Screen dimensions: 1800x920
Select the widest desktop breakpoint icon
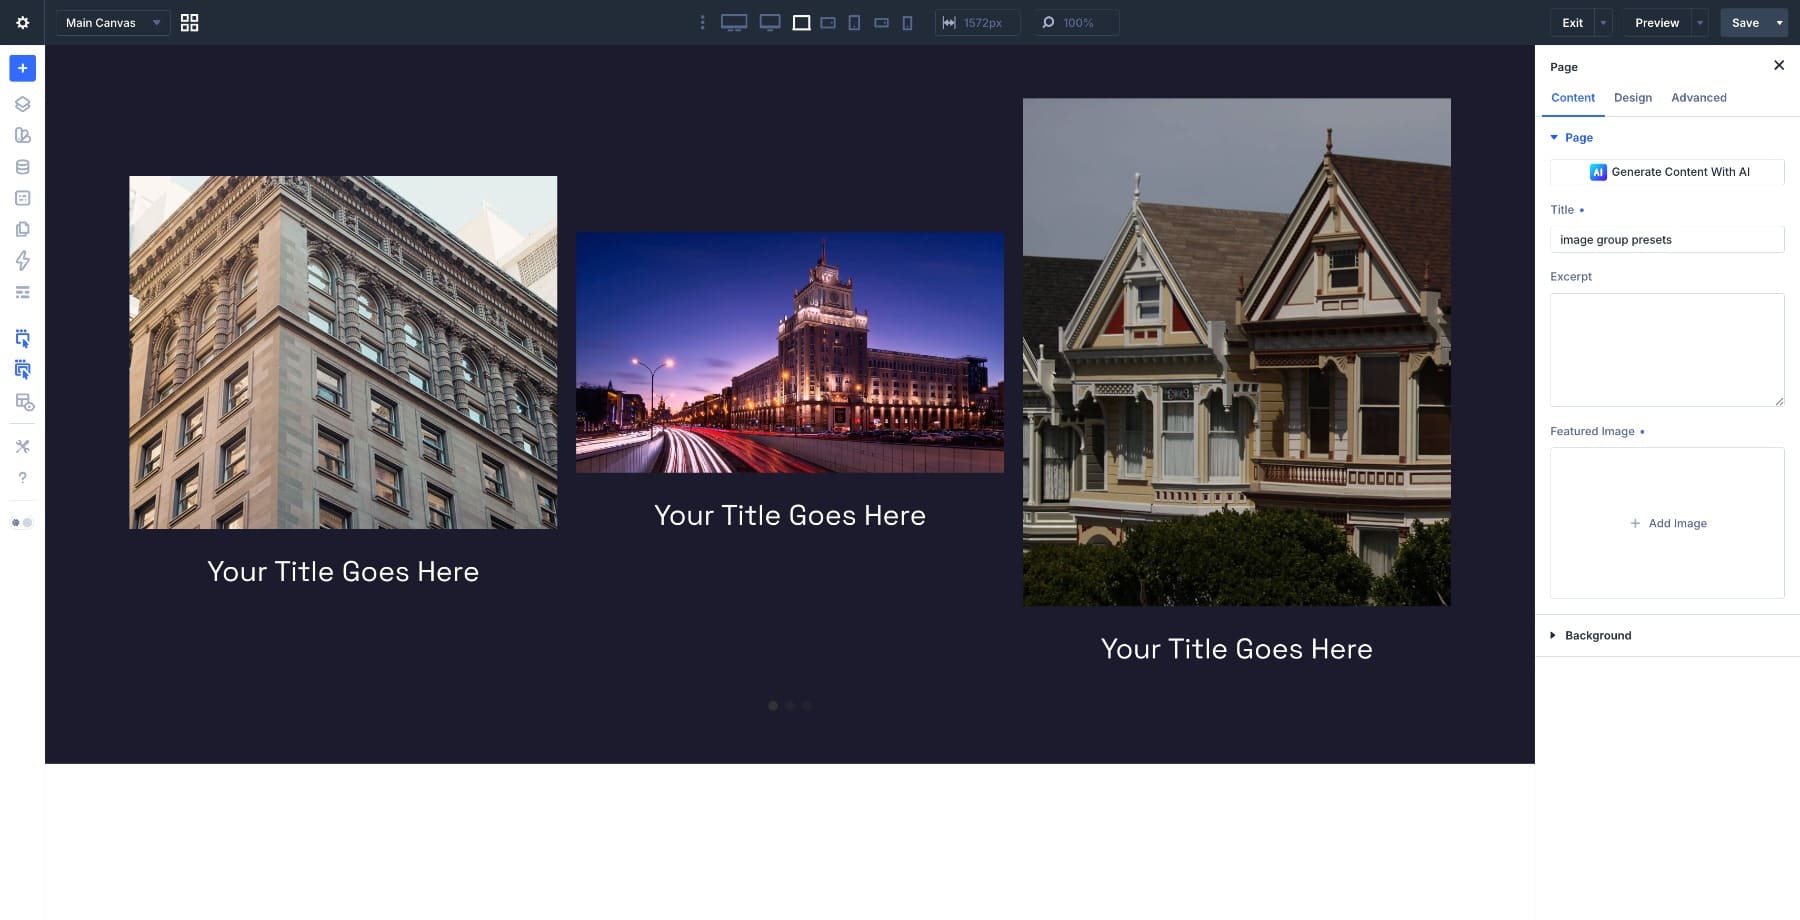click(x=734, y=22)
